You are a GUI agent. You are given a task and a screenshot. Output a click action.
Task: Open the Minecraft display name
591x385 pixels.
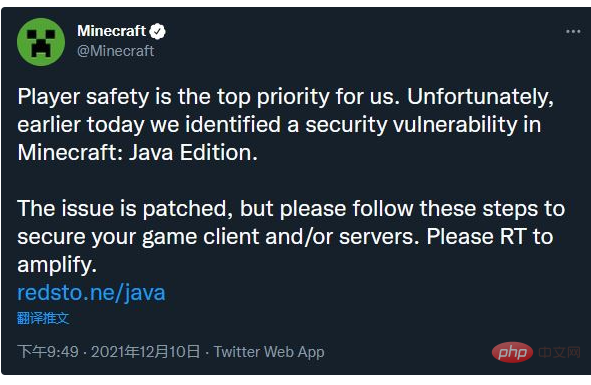[x=112, y=31]
